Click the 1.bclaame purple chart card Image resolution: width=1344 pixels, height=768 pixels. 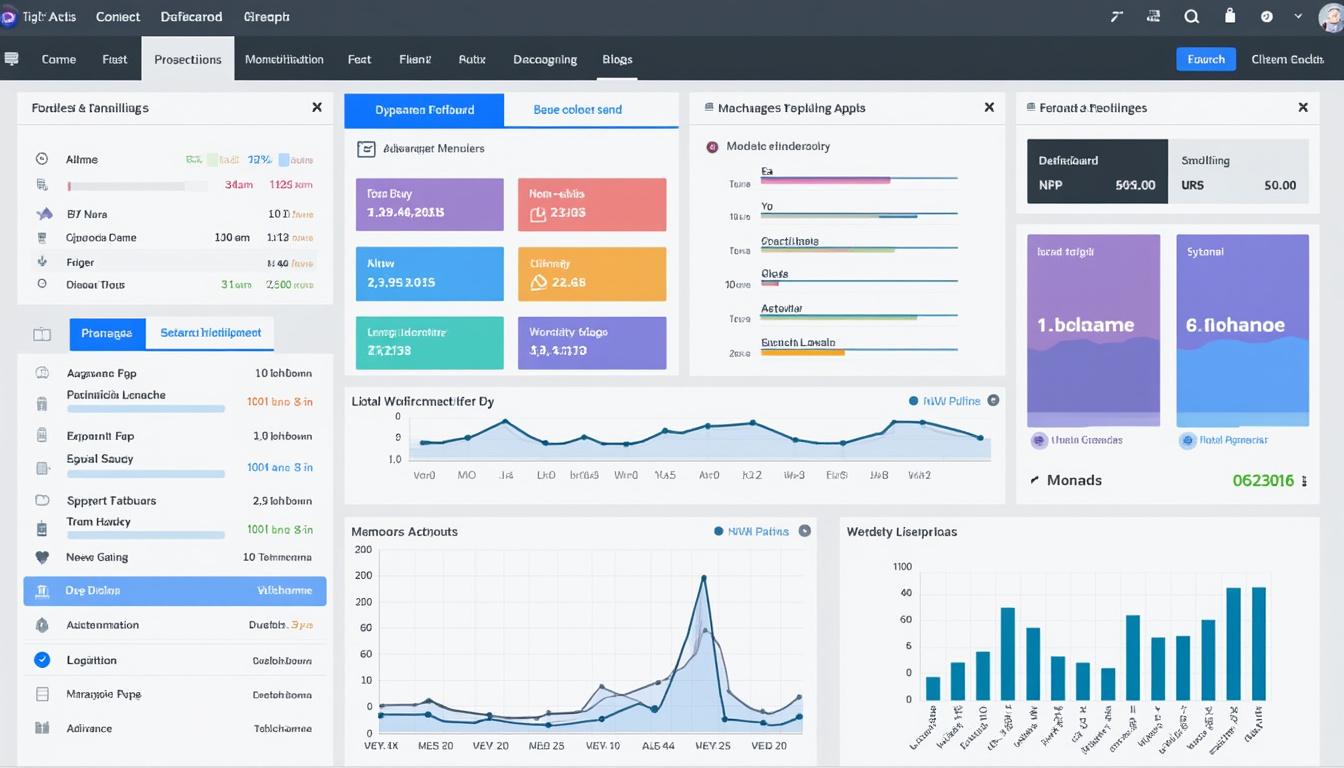pos(1094,331)
